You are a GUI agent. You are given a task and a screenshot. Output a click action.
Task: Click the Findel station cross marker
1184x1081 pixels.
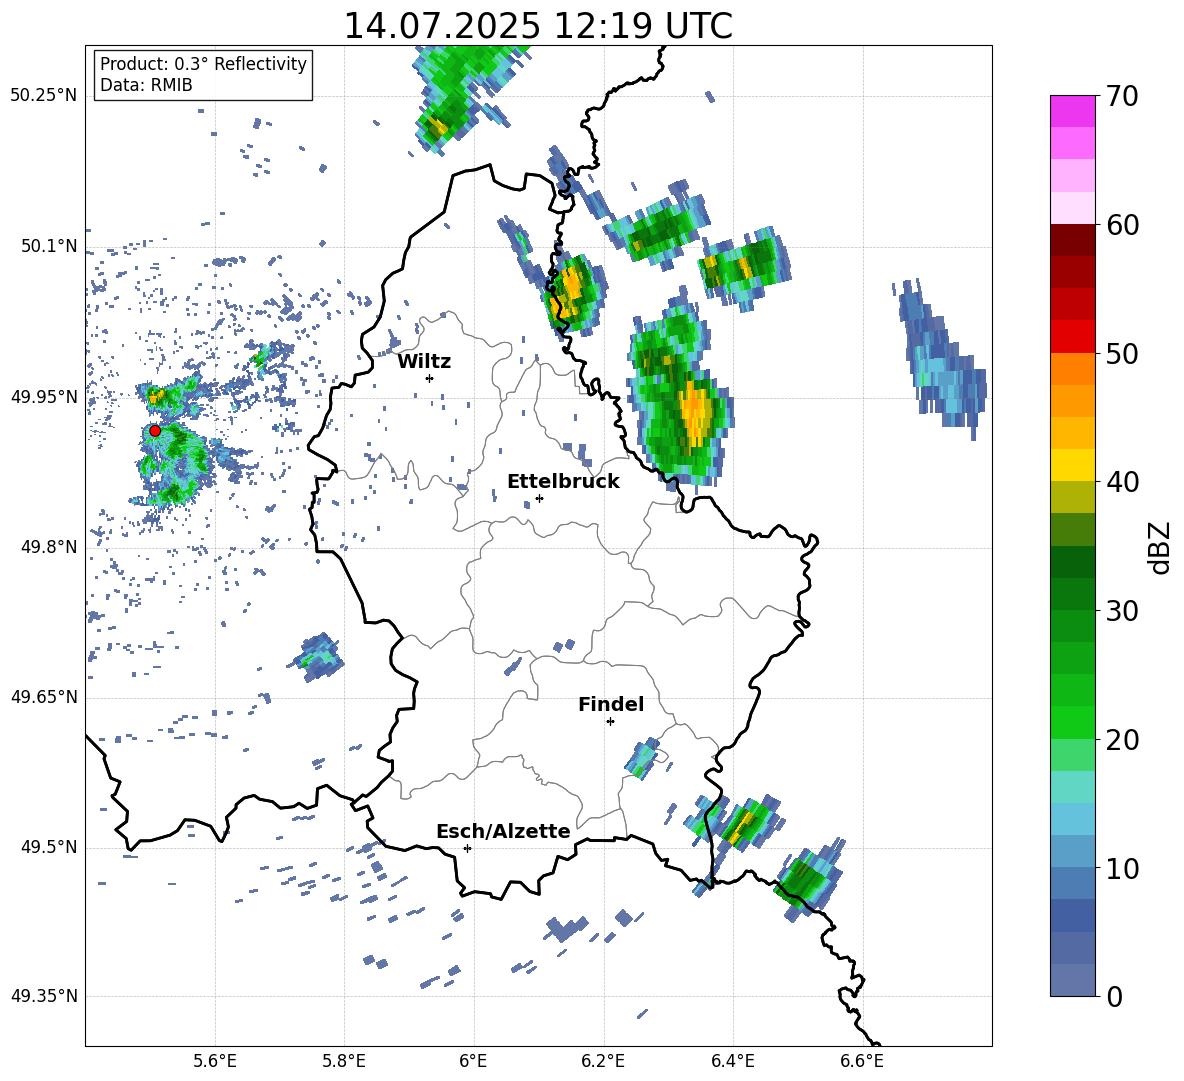610,722
